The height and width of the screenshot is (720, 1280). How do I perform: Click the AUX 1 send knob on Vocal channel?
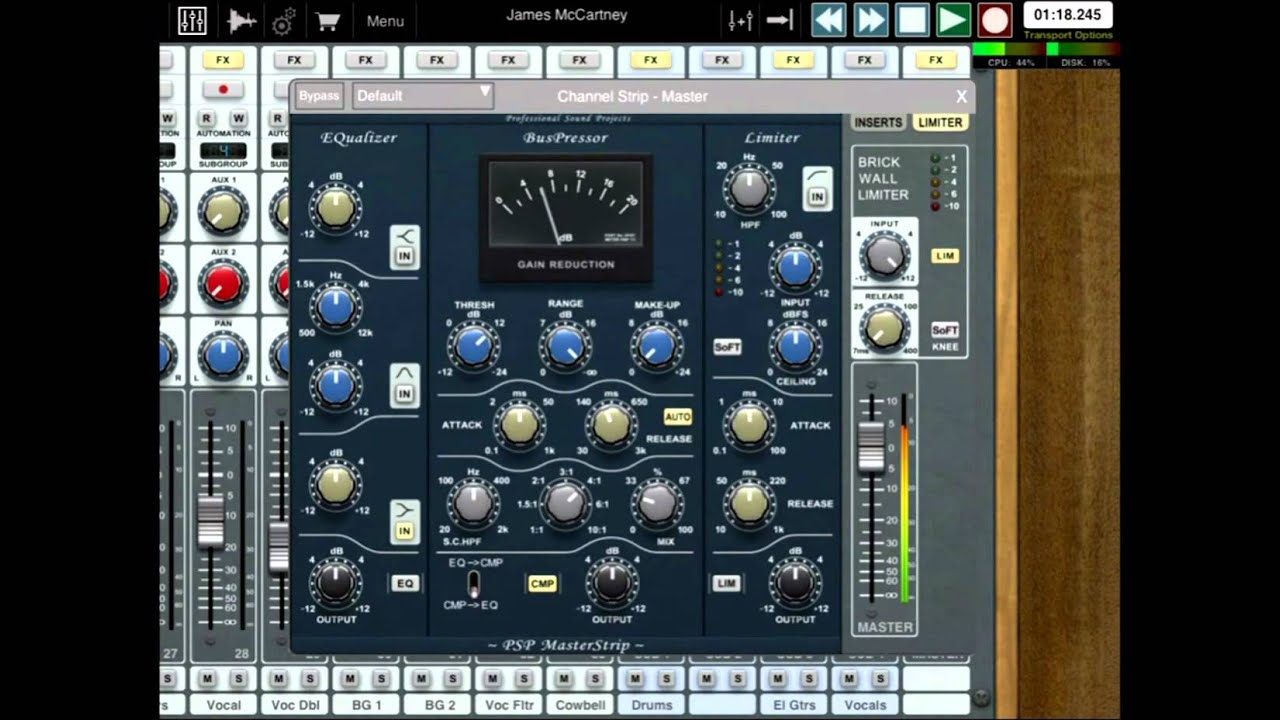point(223,210)
